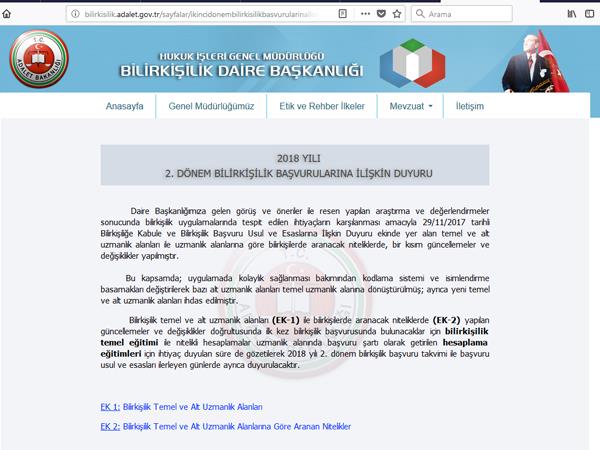Click the Firefox home icon
The height and width of the screenshot is (450, 600).
(x=7, y=14)
